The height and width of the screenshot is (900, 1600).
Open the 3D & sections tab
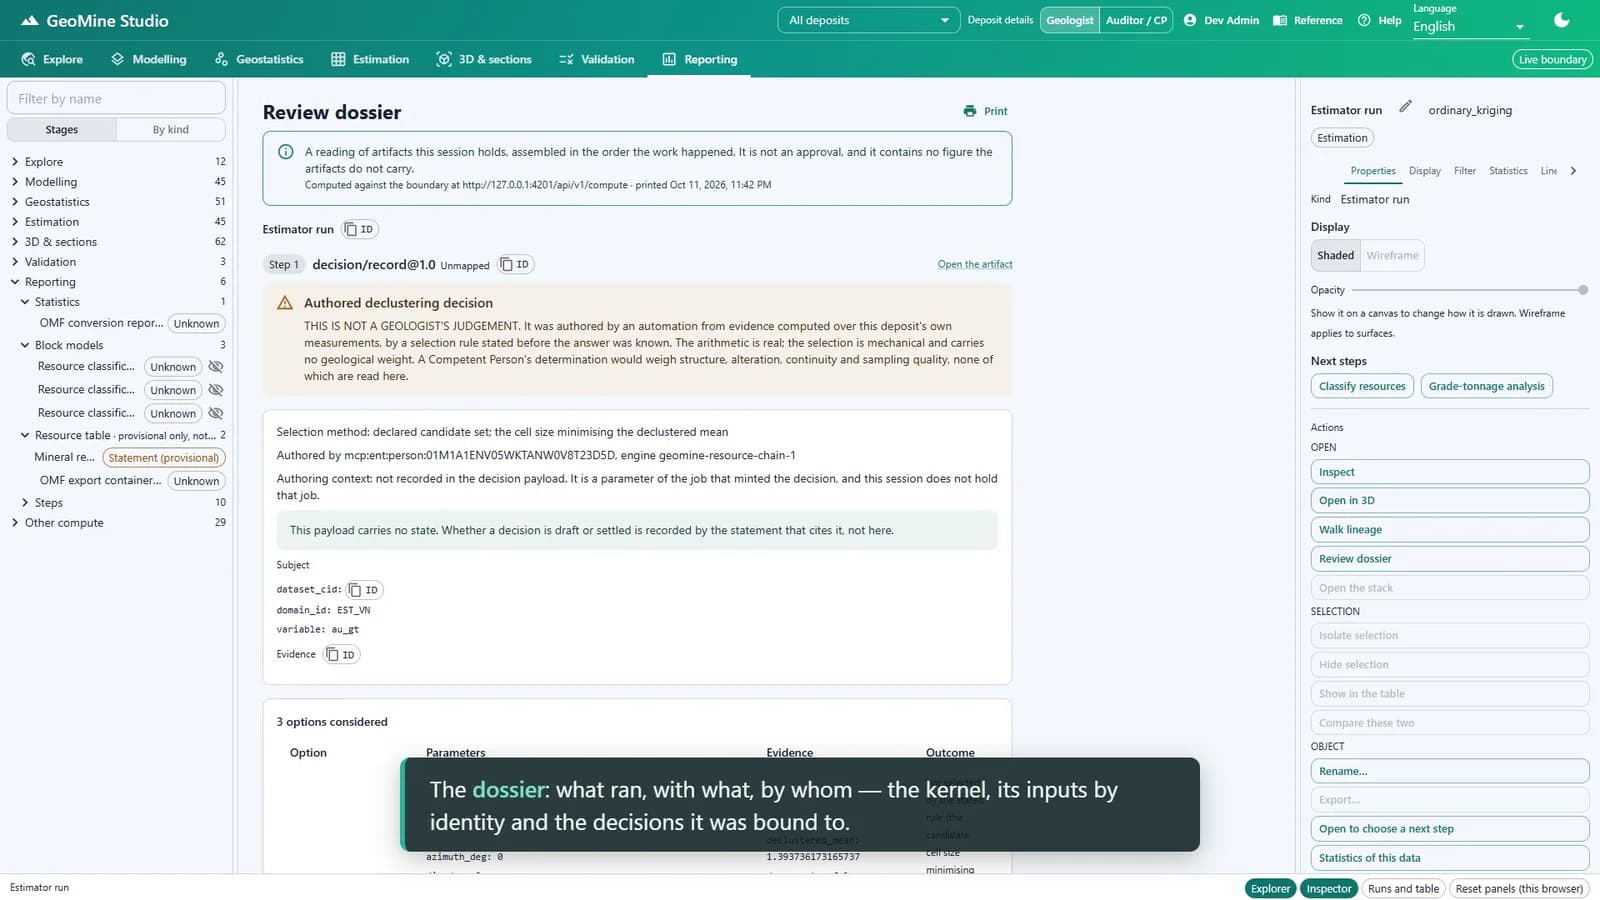click(x=484, y=59)
